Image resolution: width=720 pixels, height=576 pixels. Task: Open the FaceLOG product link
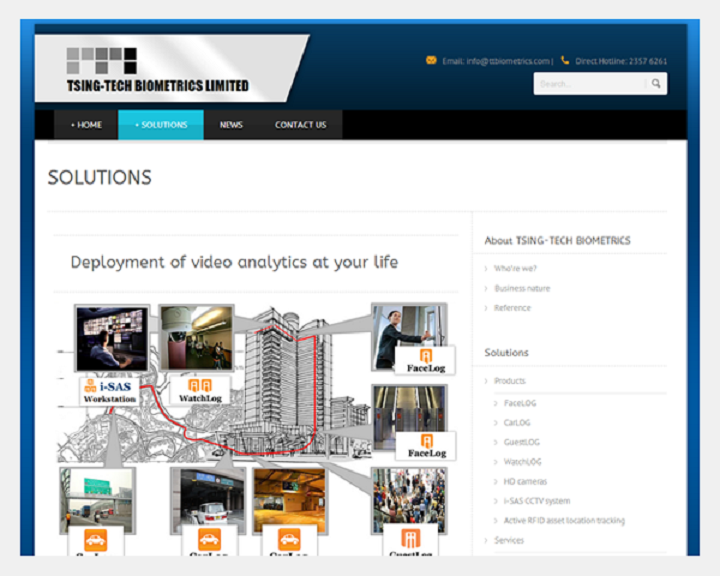[x=520, y=403]
